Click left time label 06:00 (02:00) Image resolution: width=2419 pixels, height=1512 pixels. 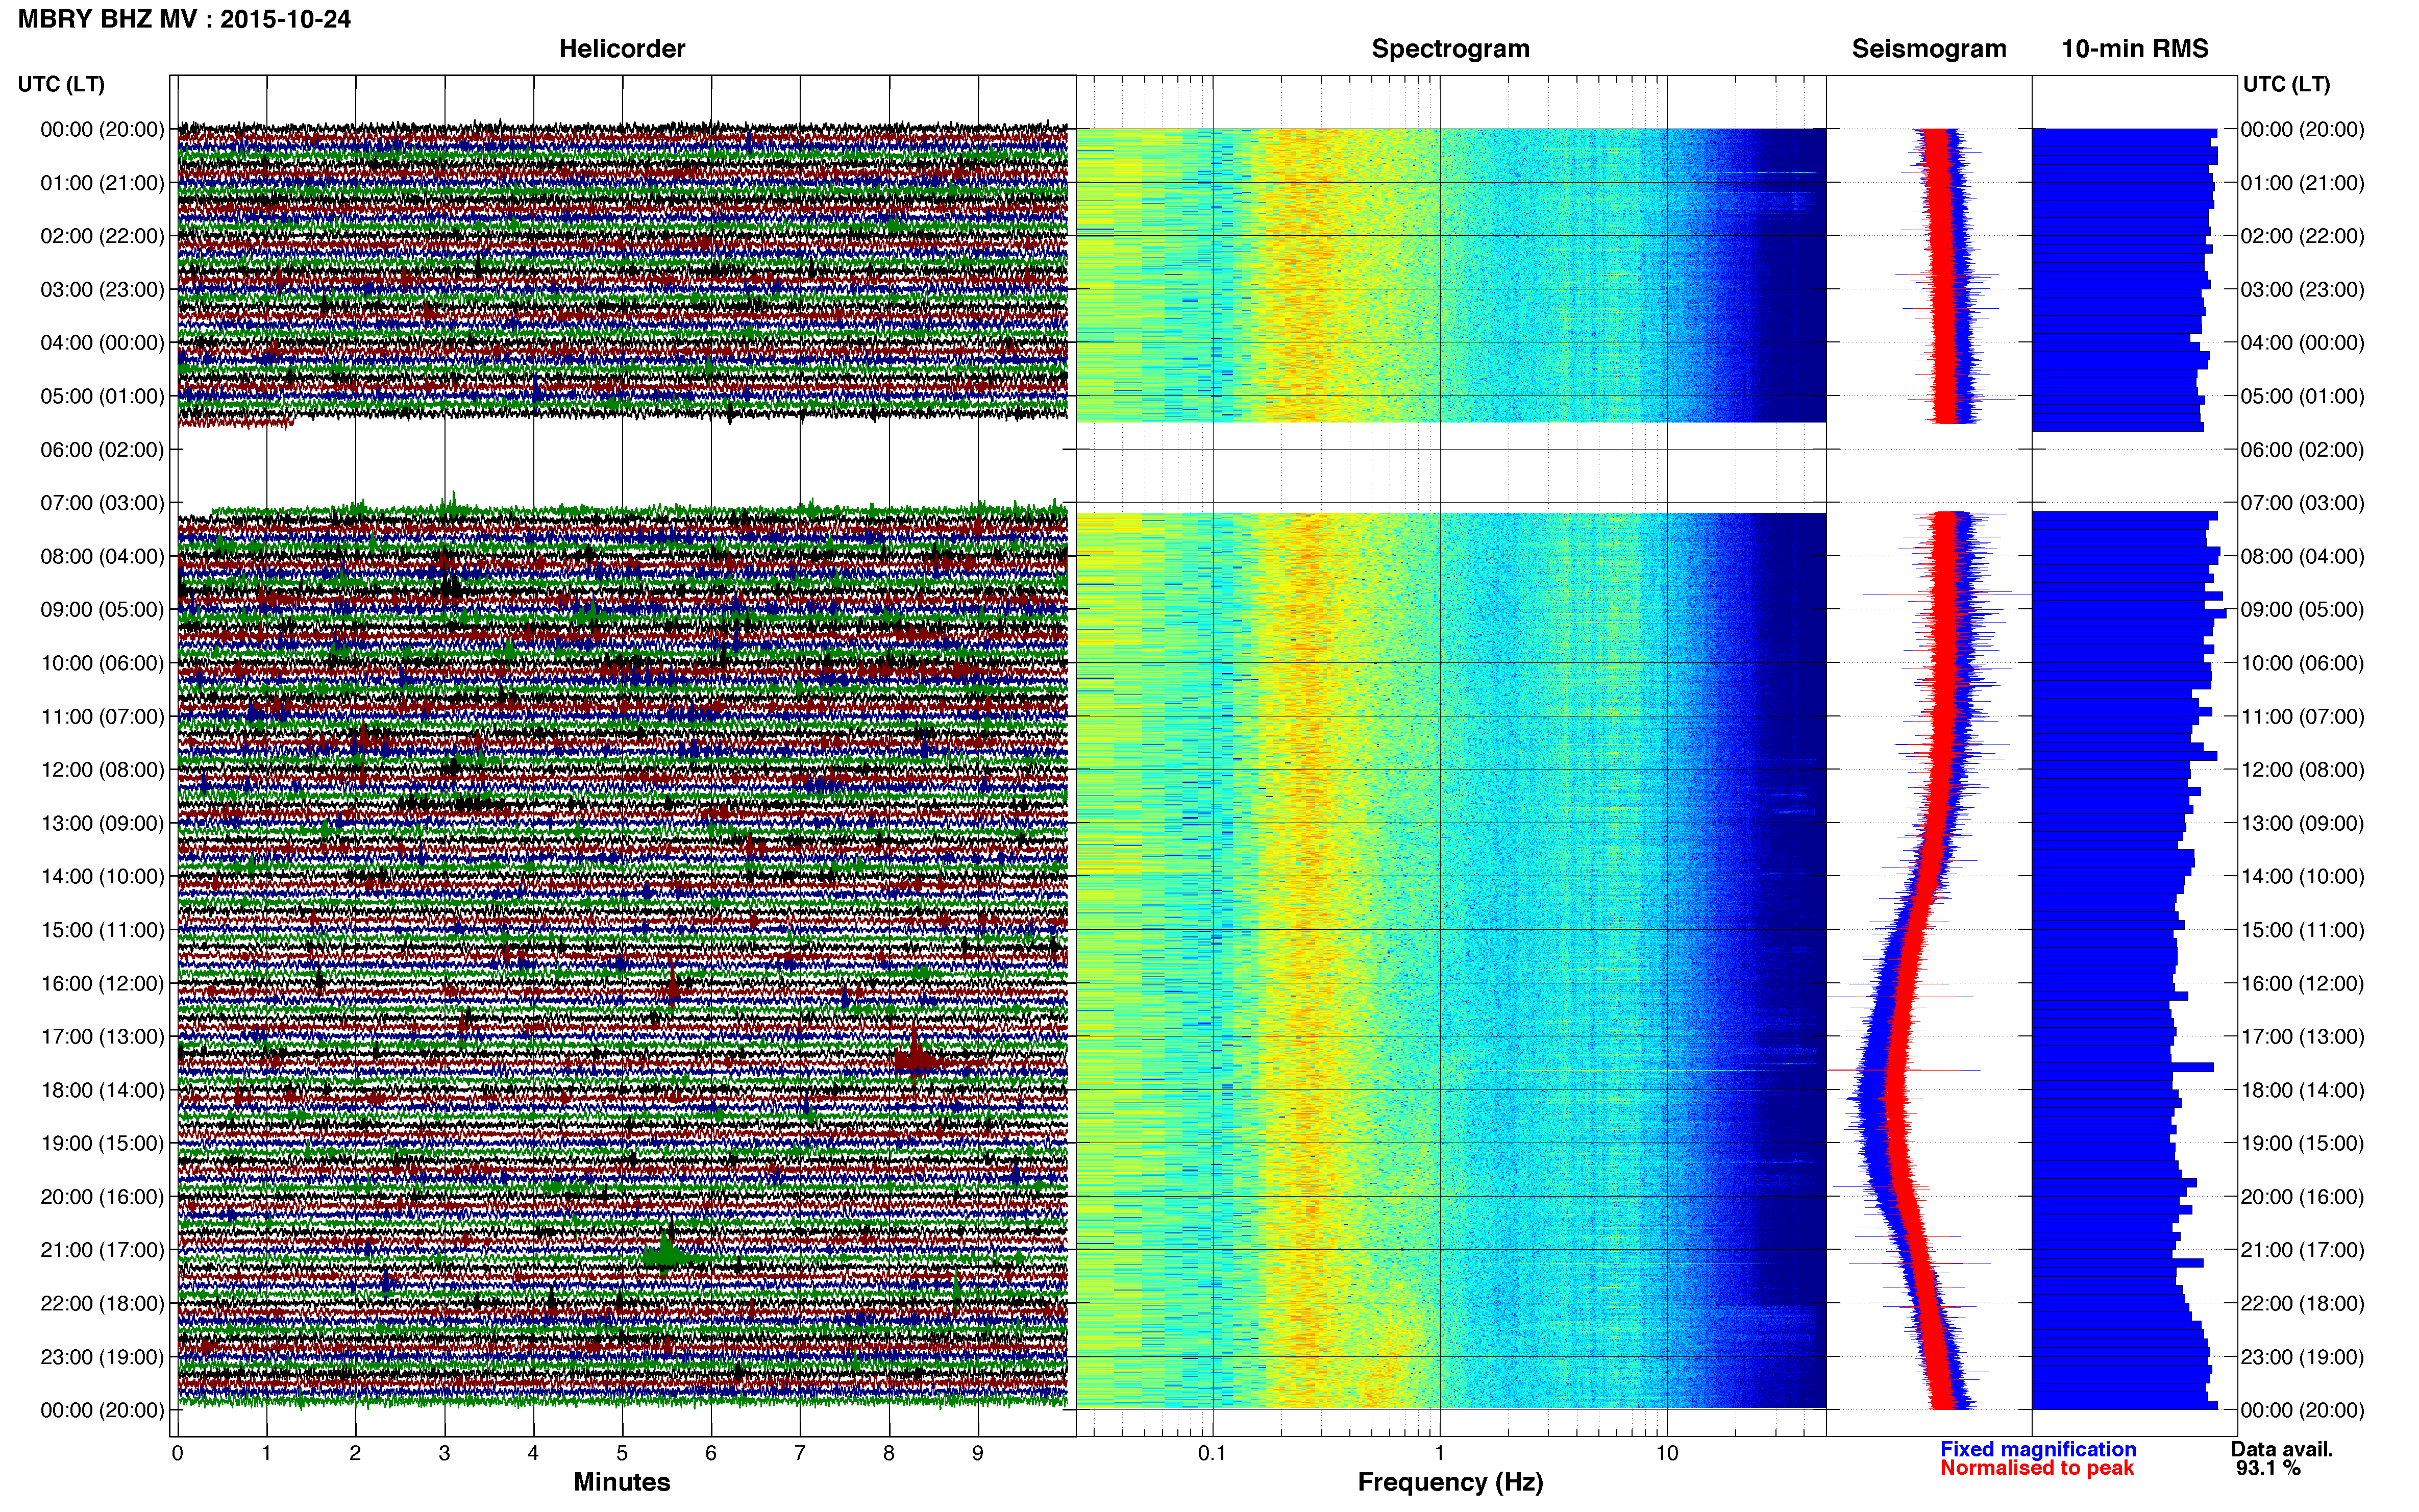[102, 450]
